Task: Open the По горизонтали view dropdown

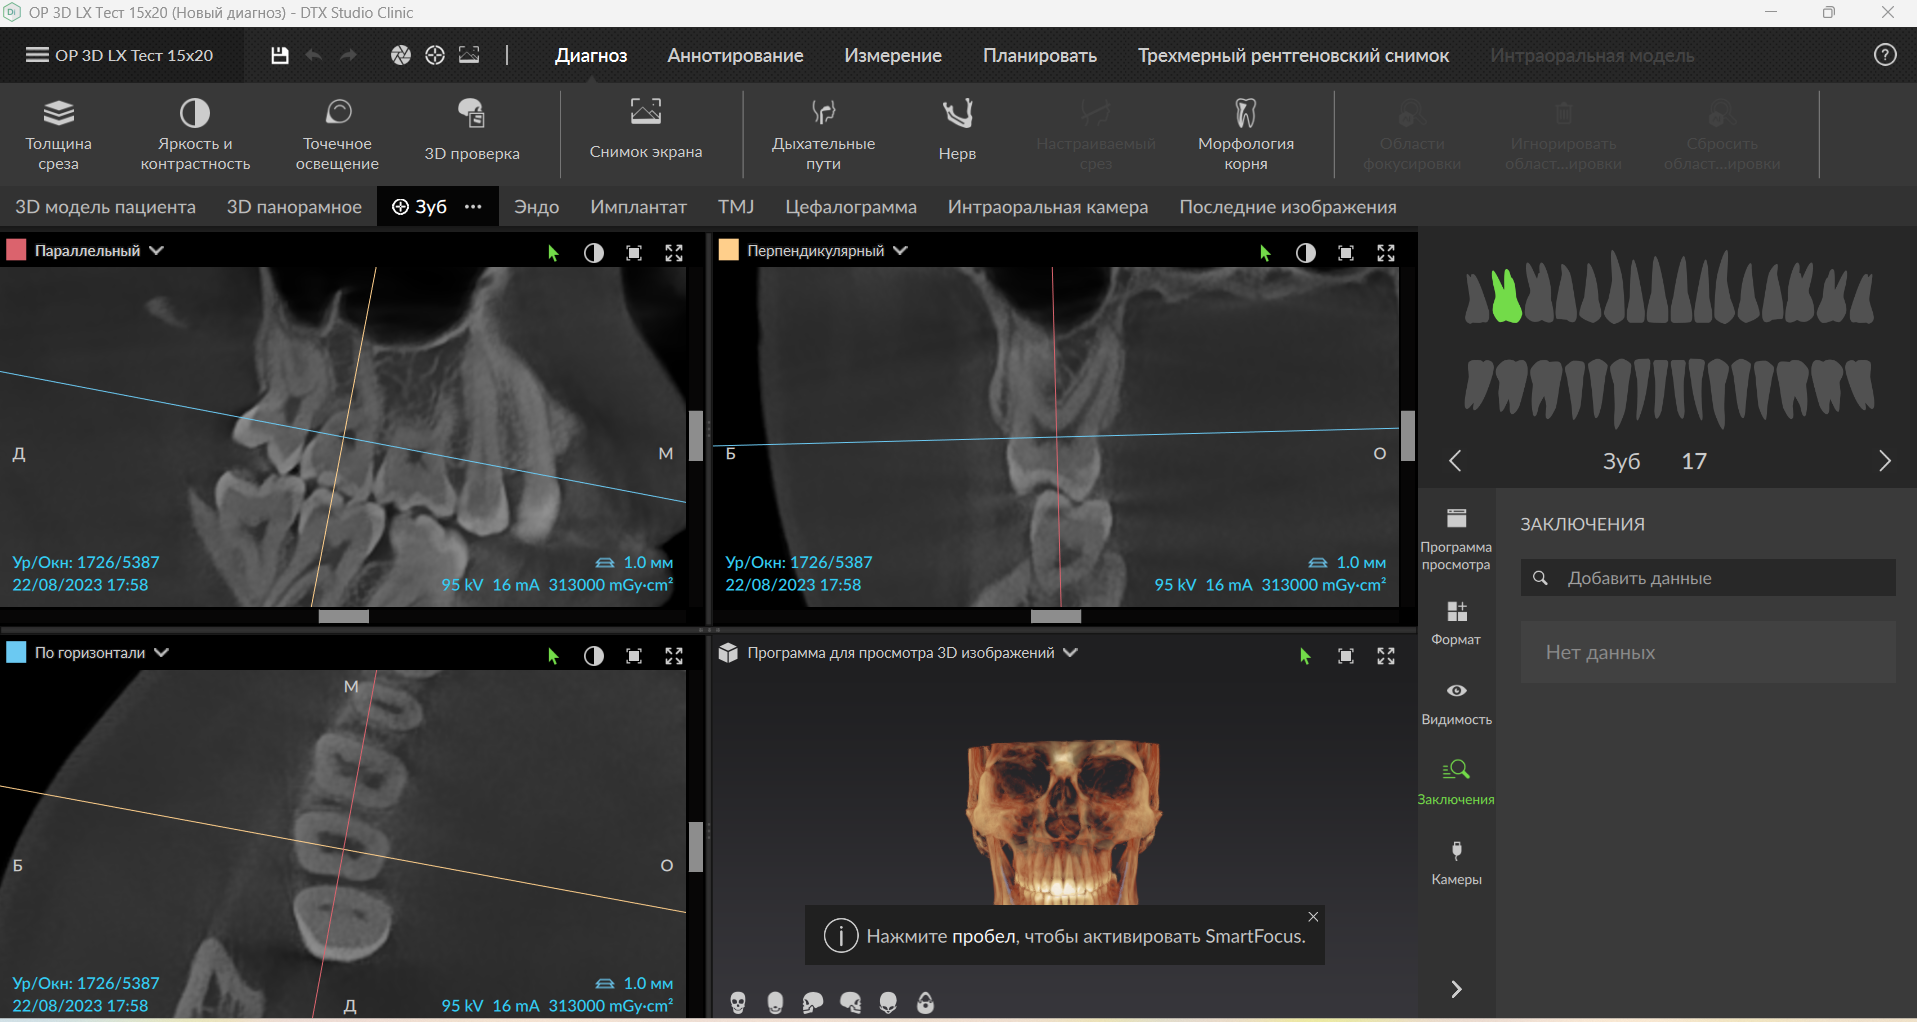Action: tap(162, 653)
